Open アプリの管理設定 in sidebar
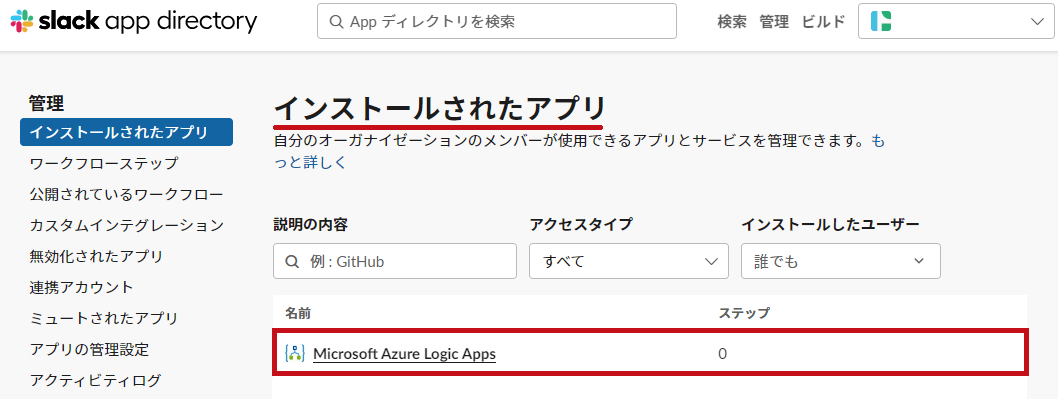The height and width of the screenshot is (399, 1058). click(89, 349)
